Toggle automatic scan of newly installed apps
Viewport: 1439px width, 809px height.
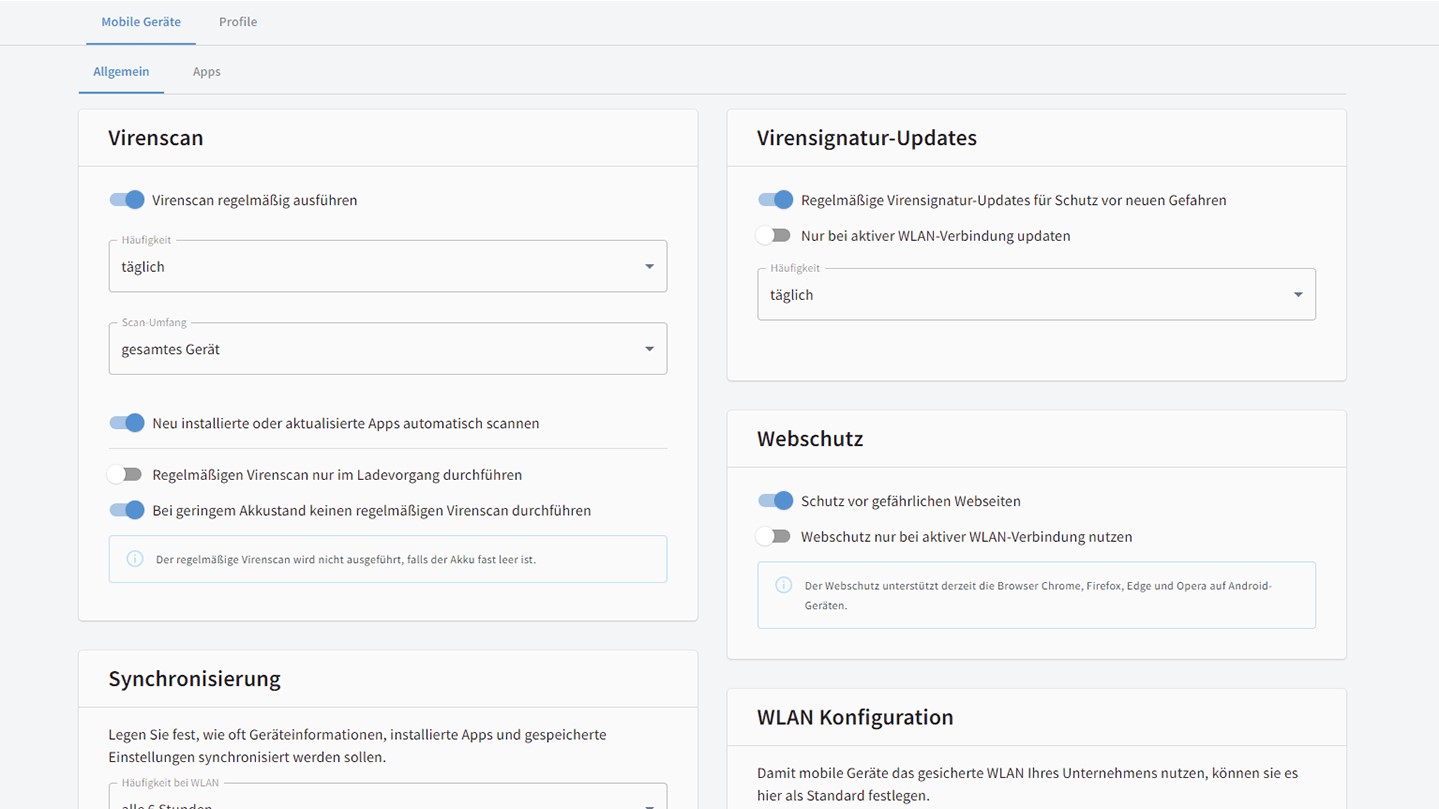[x=127, y=423]
